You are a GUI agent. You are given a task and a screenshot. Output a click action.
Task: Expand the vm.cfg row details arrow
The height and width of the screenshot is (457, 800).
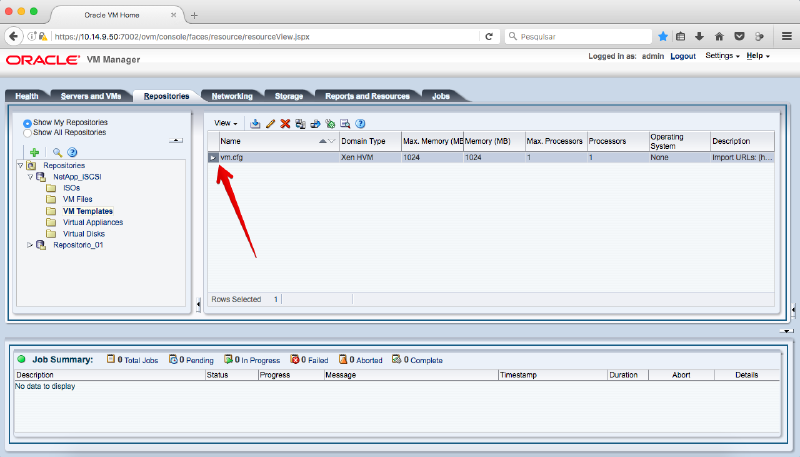pos(213,157)
